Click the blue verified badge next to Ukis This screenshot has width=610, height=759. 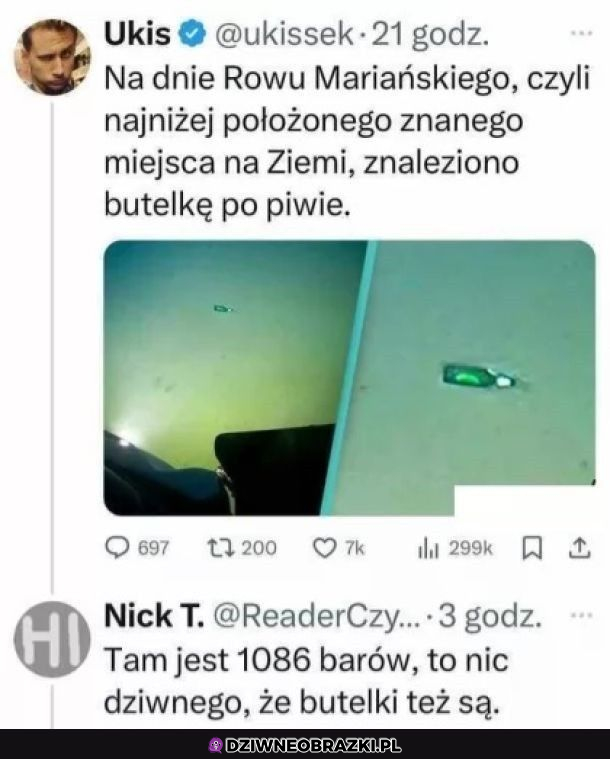click(x=193, y=34)
